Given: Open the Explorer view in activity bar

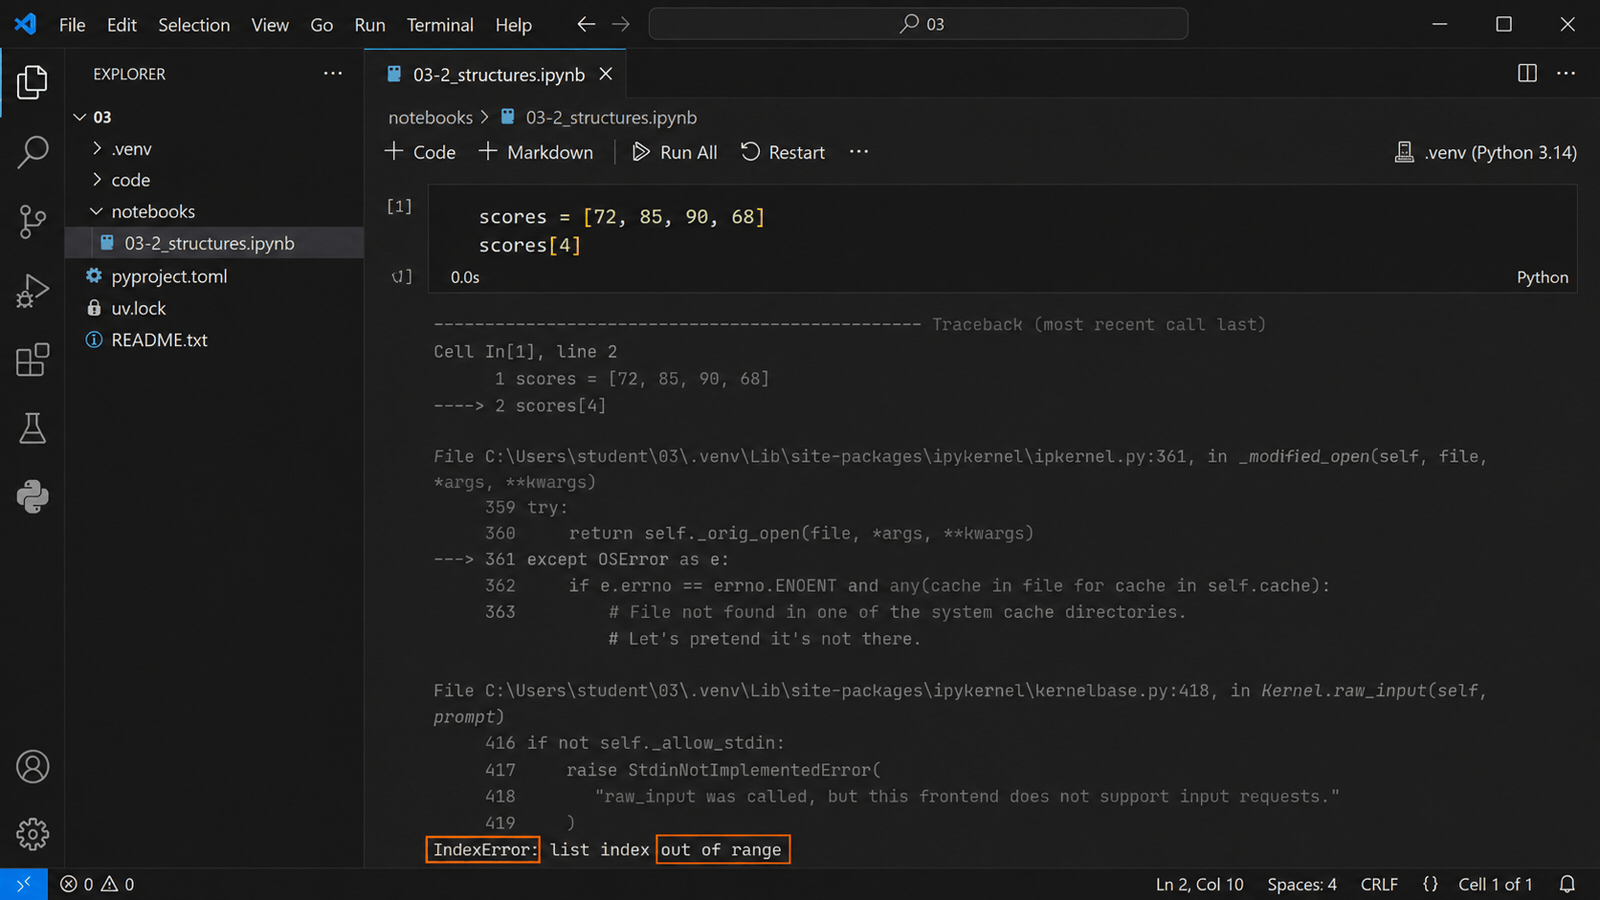Looking at the screenshot, I should coord(32,82).
